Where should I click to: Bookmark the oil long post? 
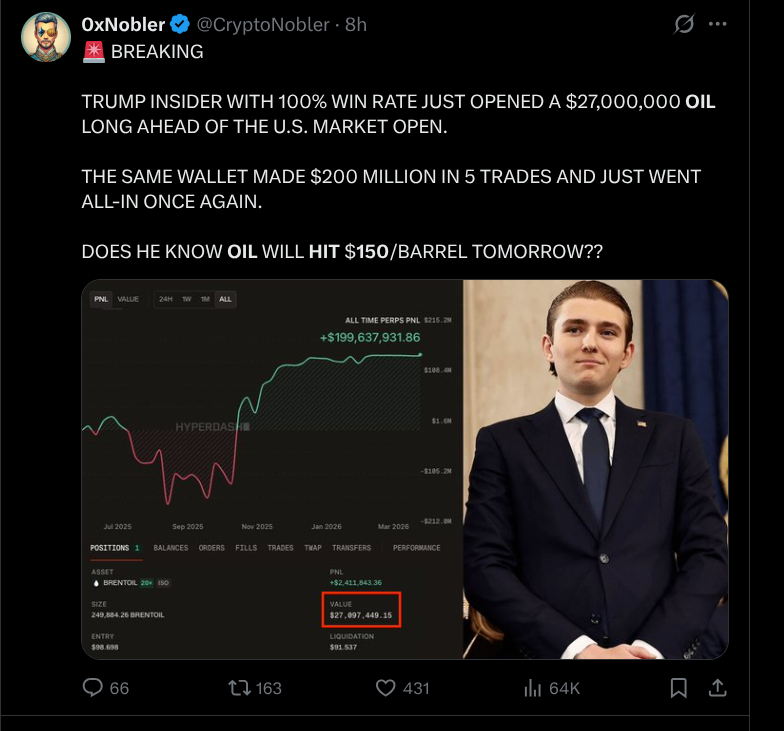tap(678, 688)
